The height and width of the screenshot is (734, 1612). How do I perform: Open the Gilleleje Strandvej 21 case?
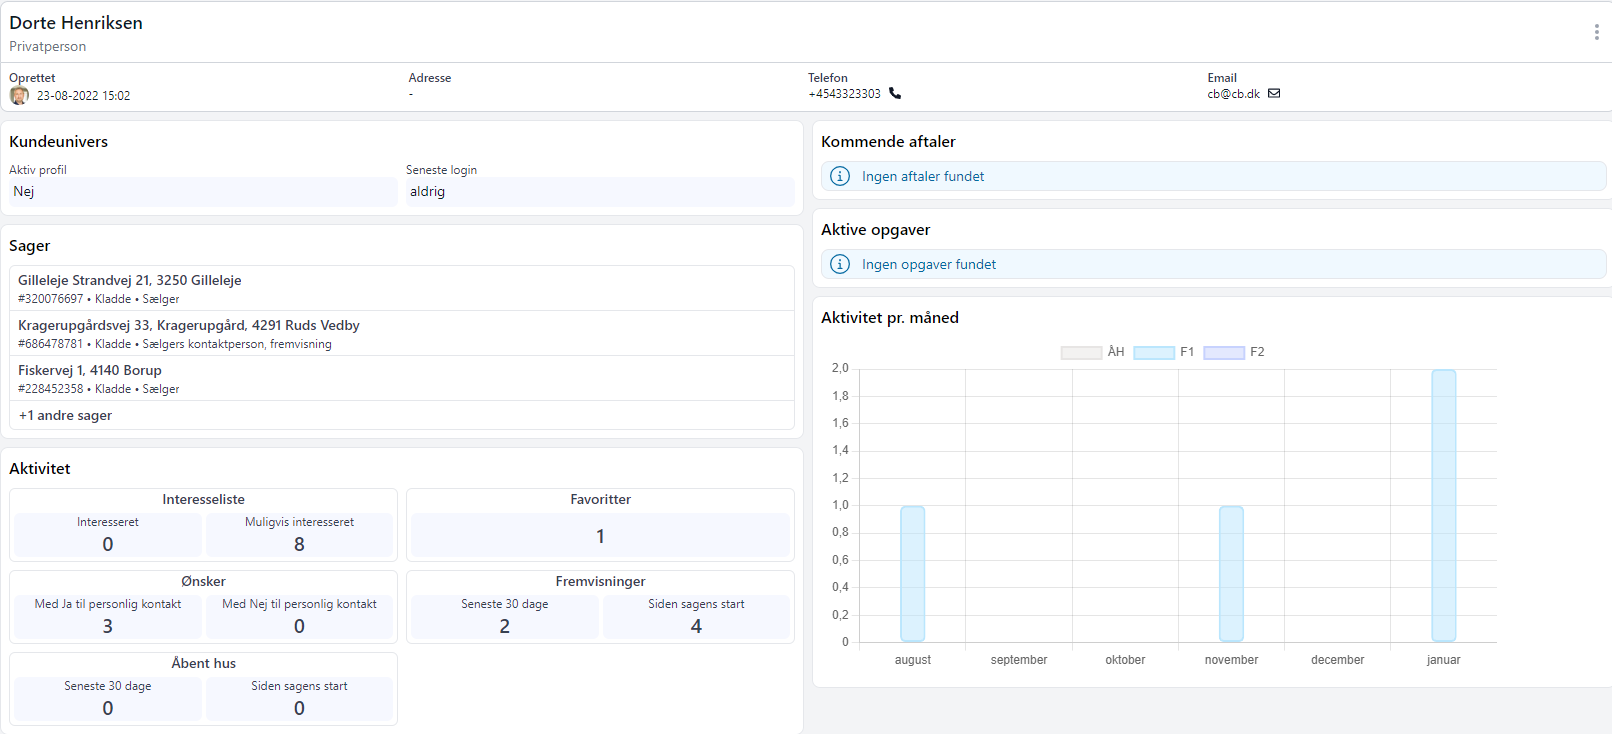pos(130,281)
